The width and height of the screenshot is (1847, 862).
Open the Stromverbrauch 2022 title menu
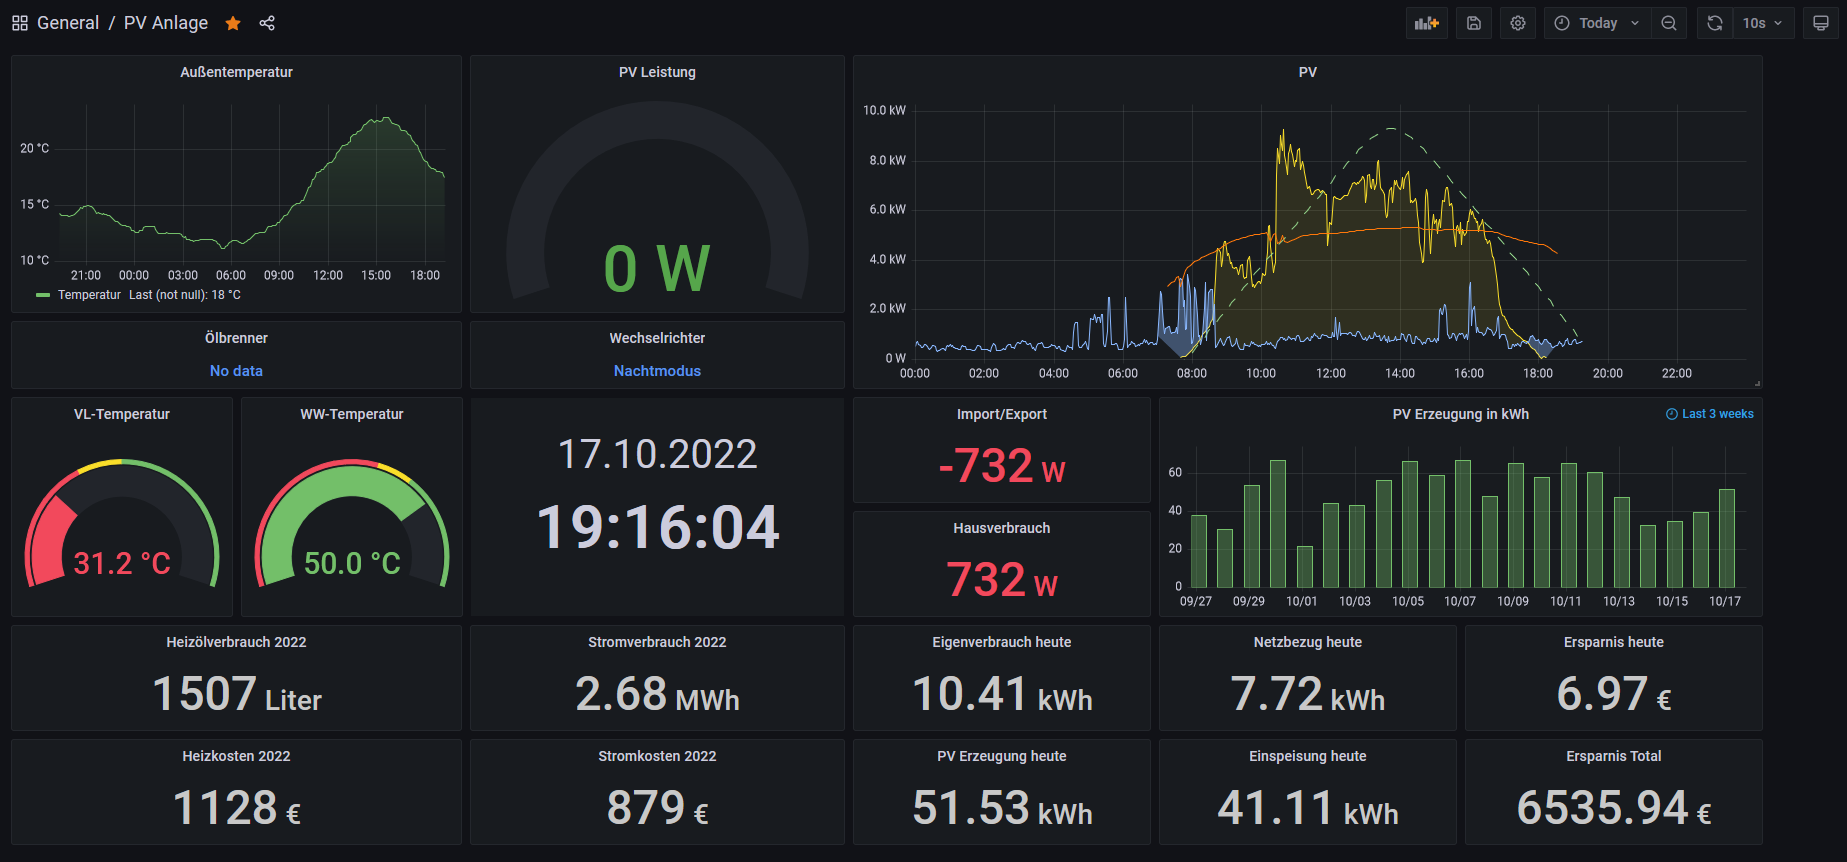pos(657,642)
